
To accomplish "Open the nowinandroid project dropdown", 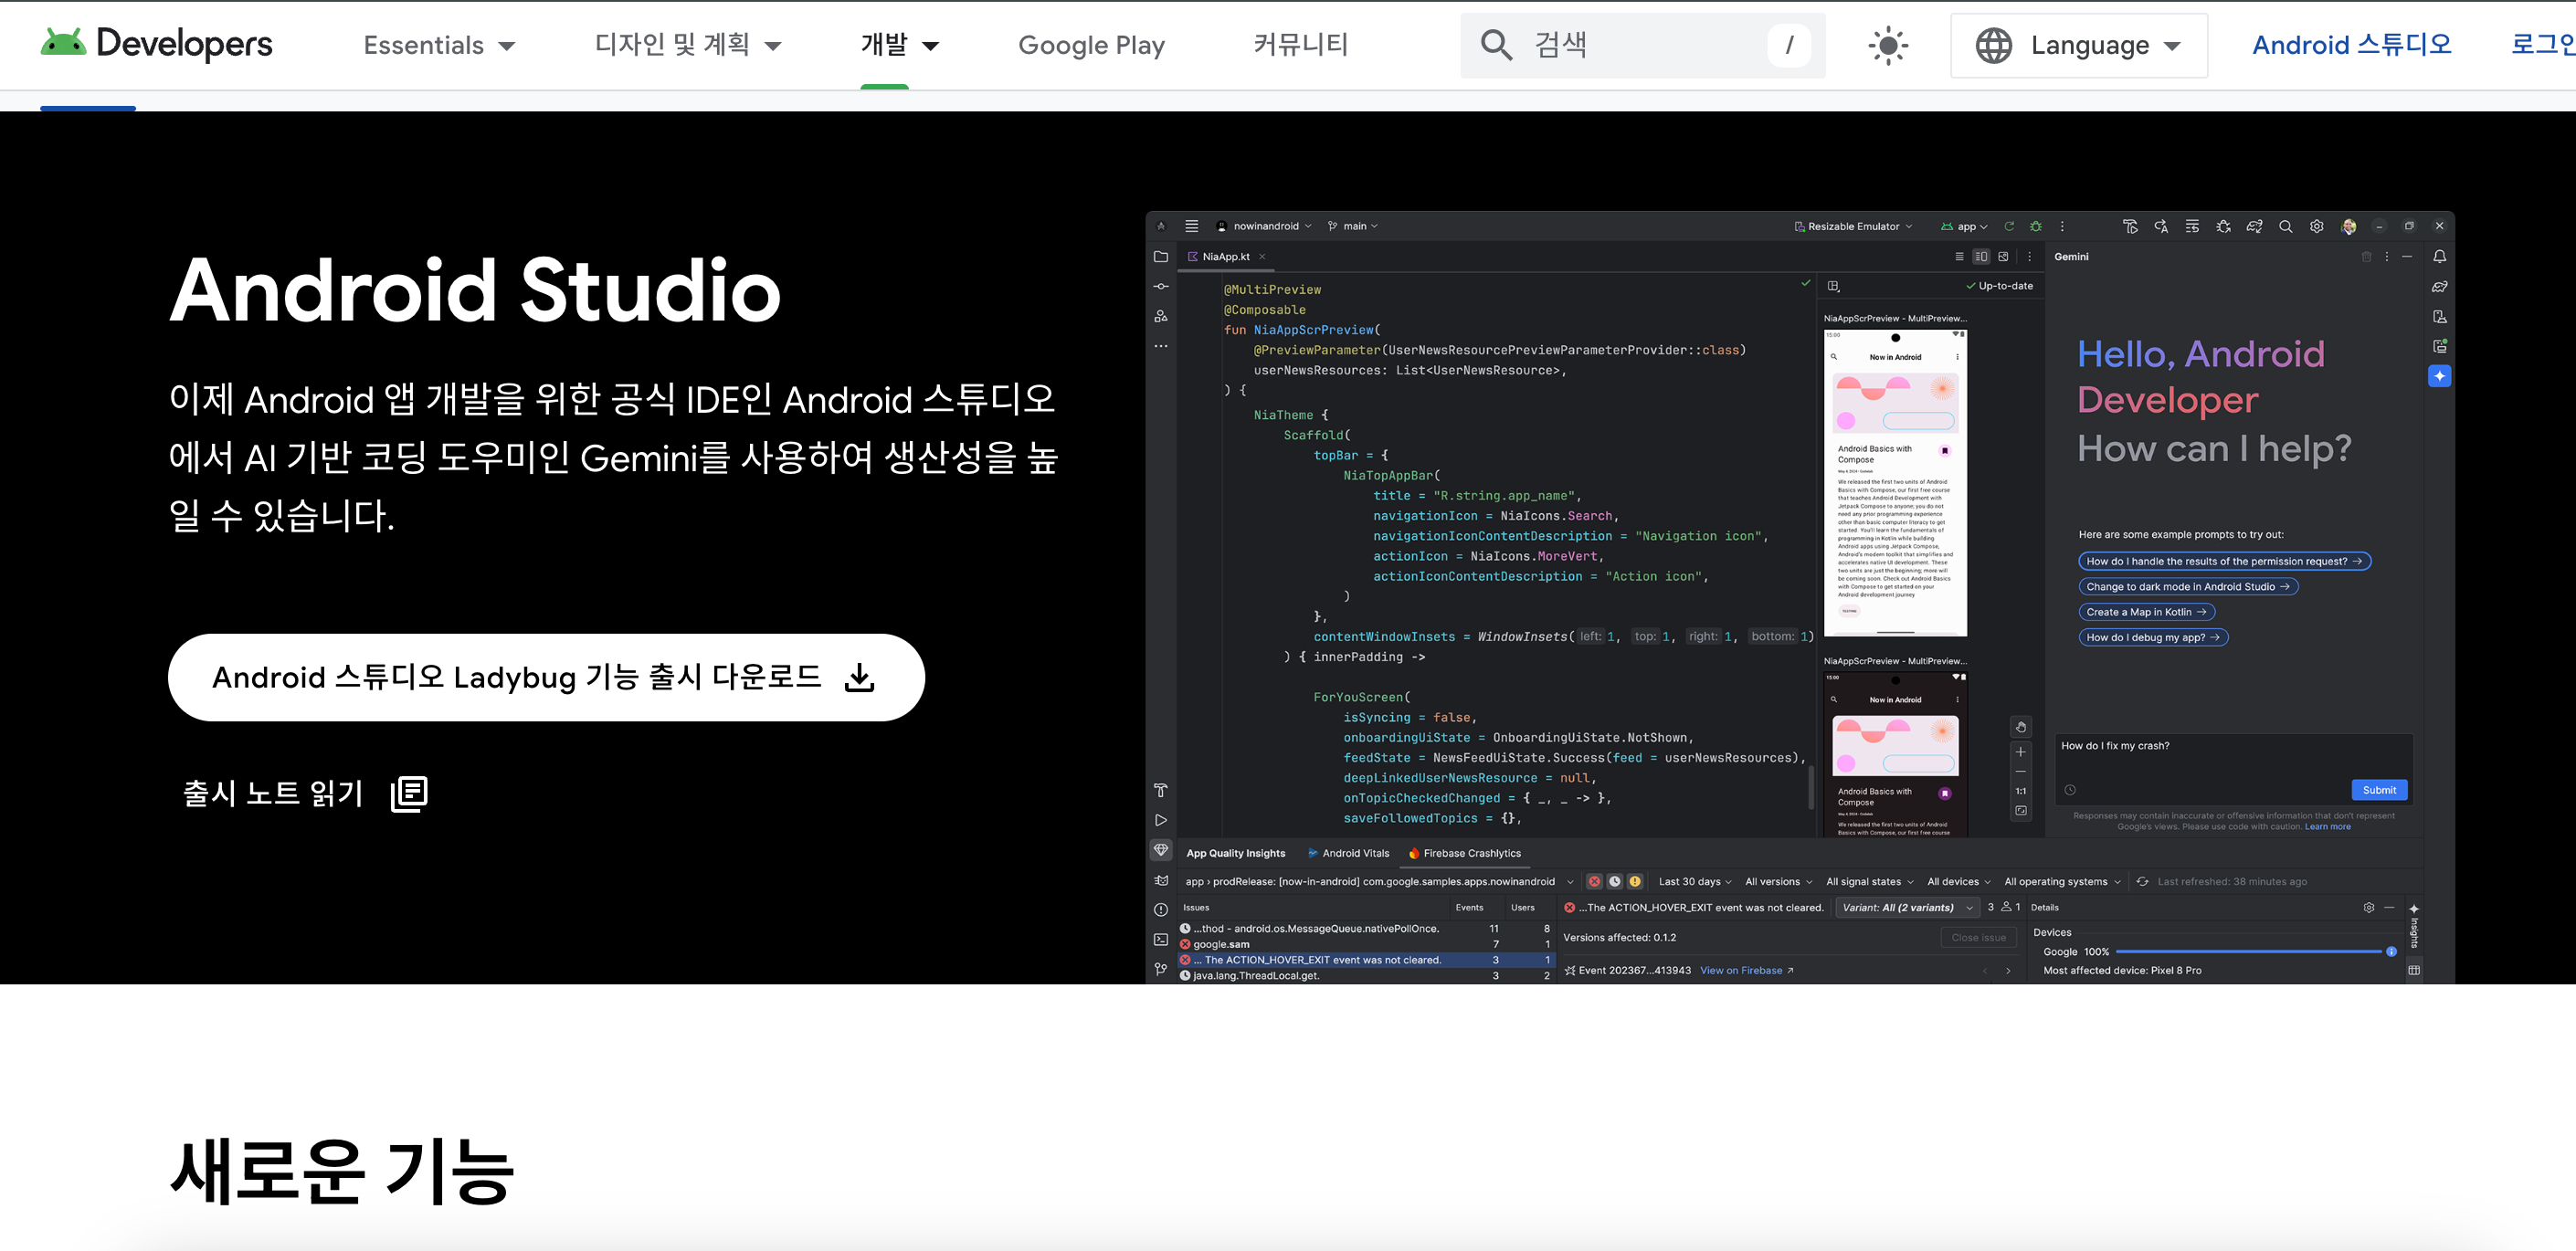I will 1264,226.
